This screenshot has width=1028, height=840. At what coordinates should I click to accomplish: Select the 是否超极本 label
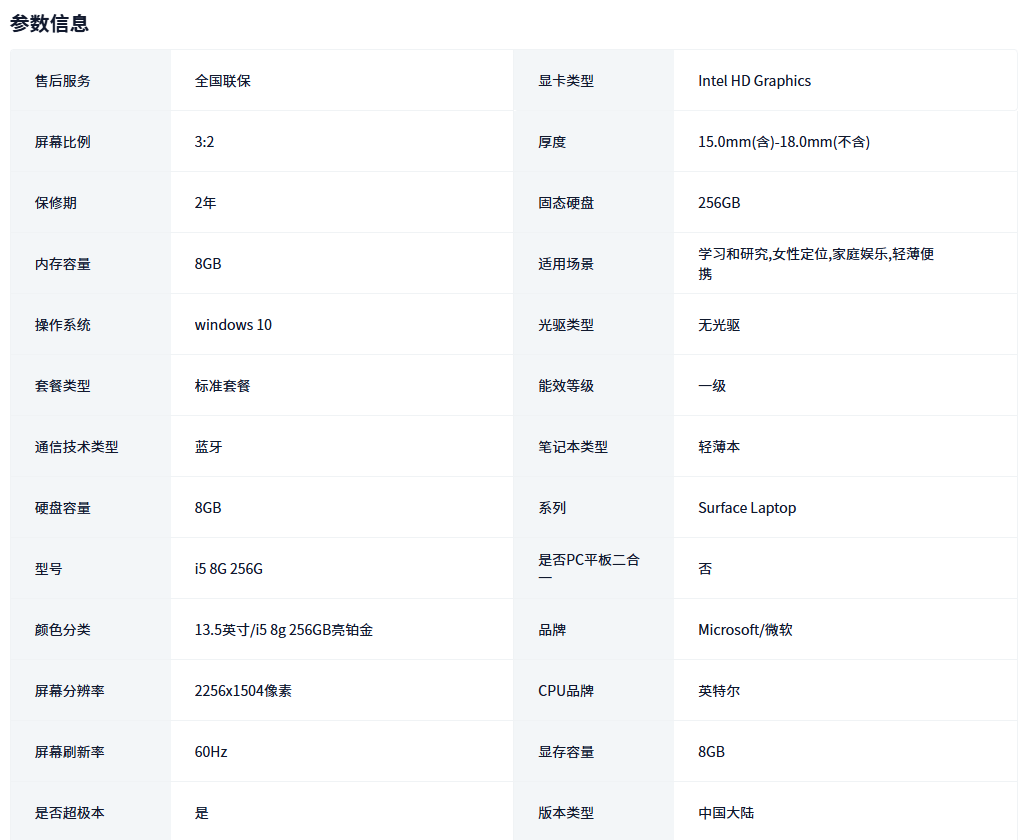[x=69, y=812]
